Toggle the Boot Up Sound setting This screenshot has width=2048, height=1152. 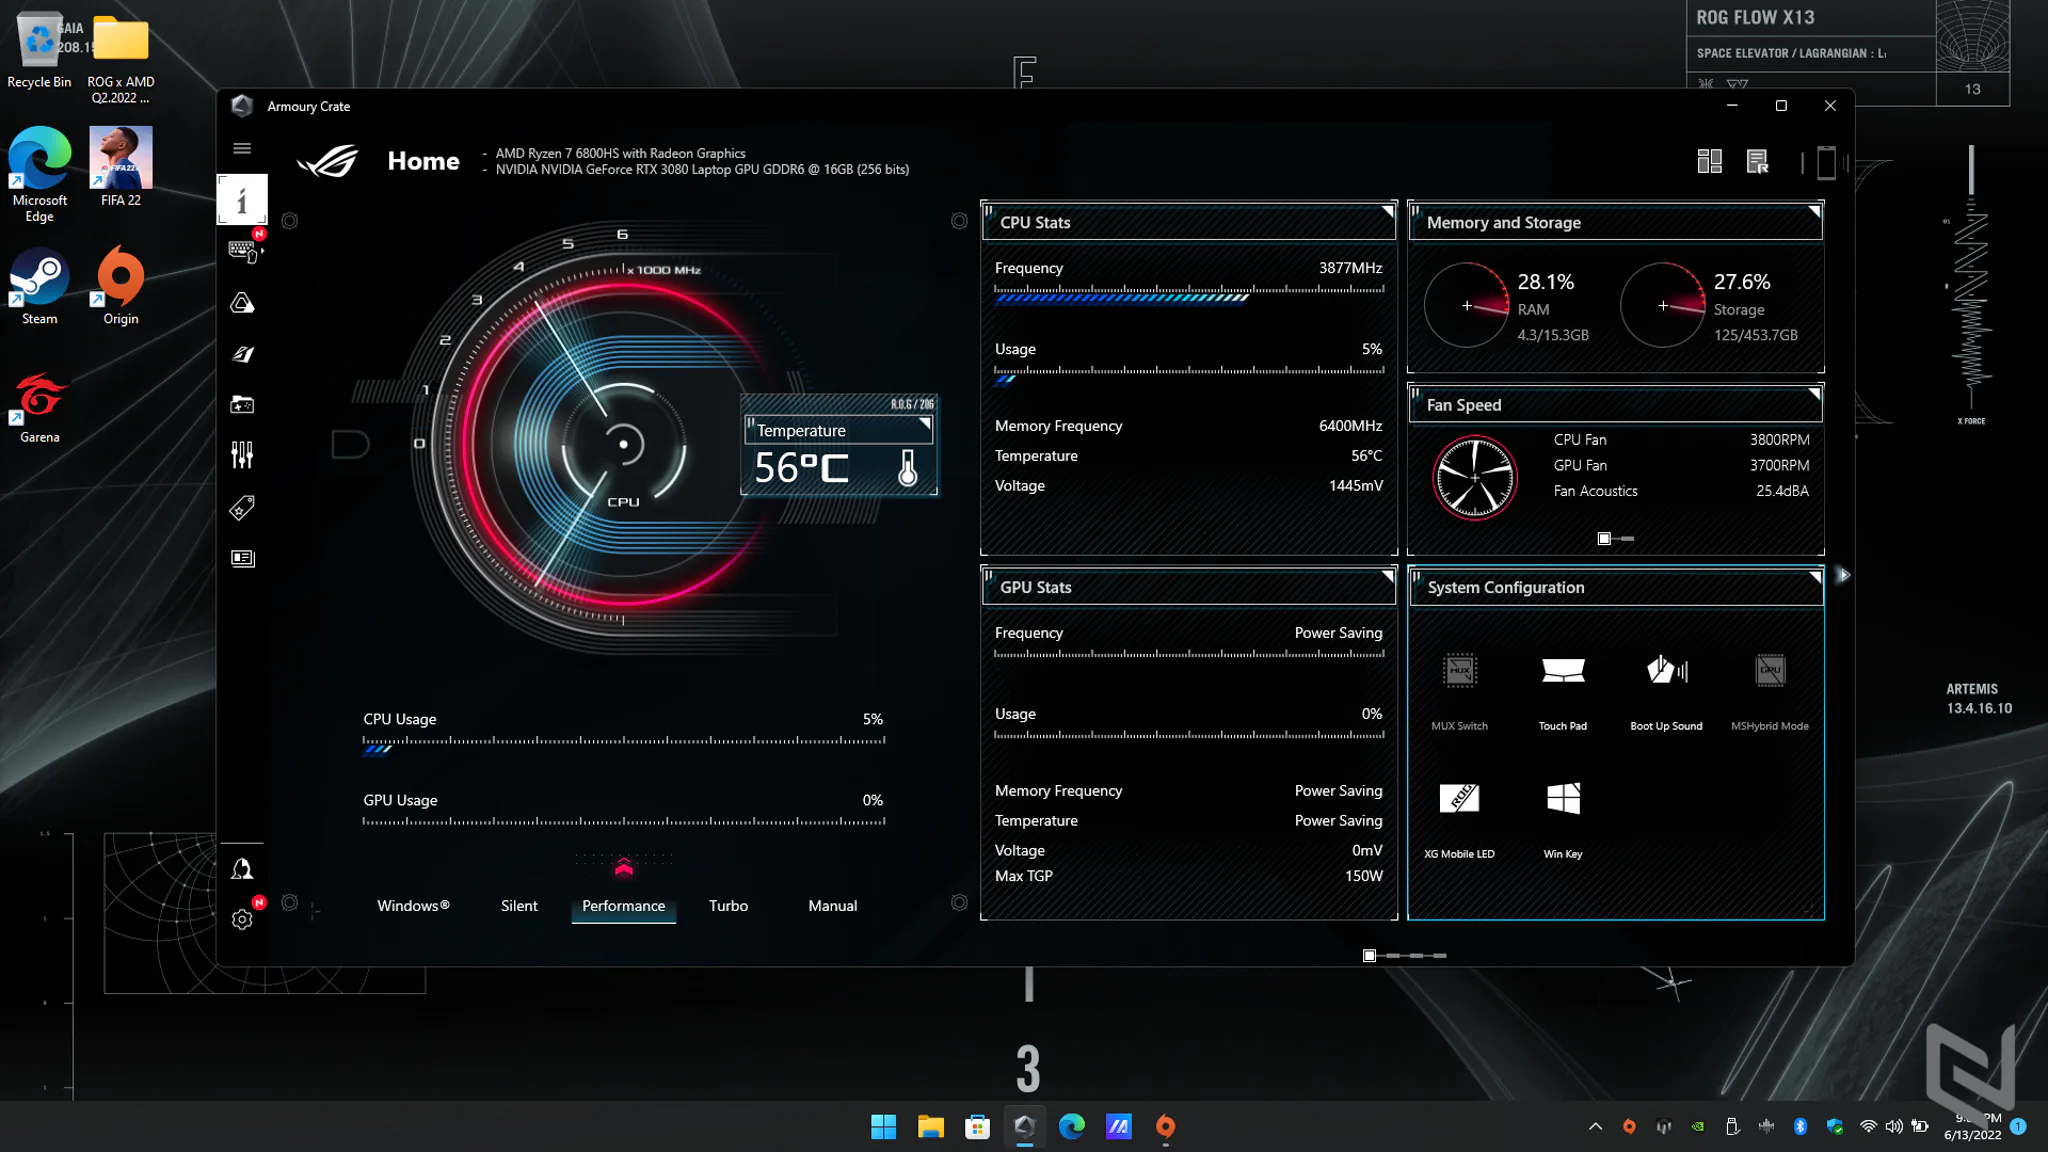point(1666,691)
